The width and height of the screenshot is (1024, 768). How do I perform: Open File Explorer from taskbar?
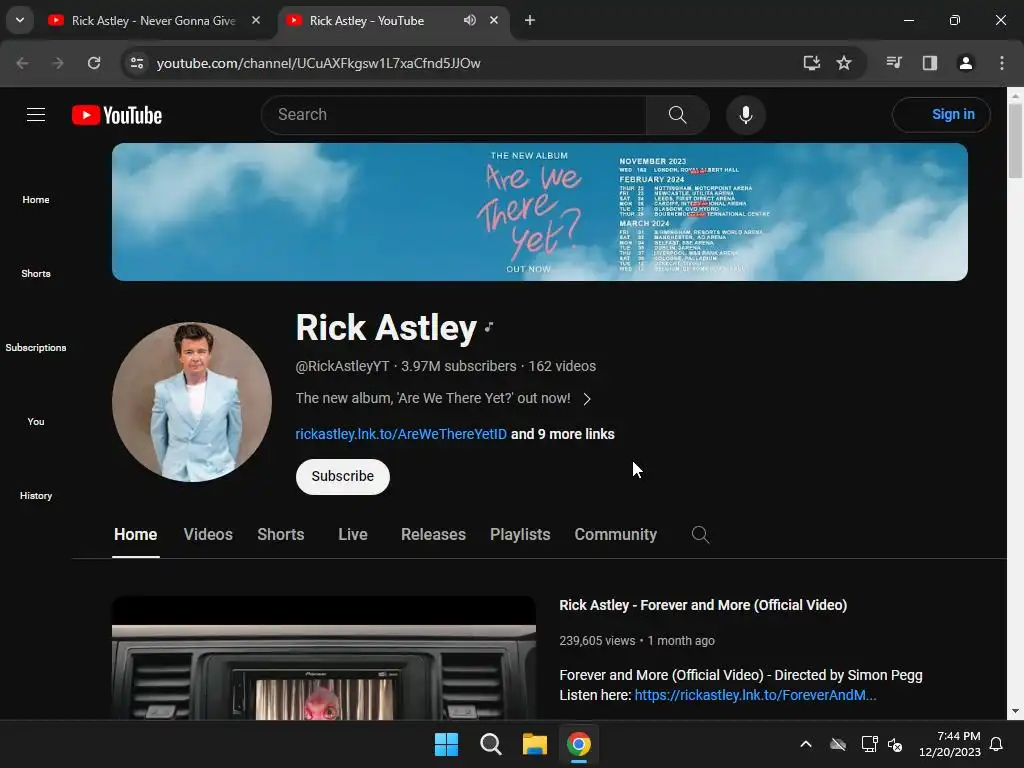[534, 744]
